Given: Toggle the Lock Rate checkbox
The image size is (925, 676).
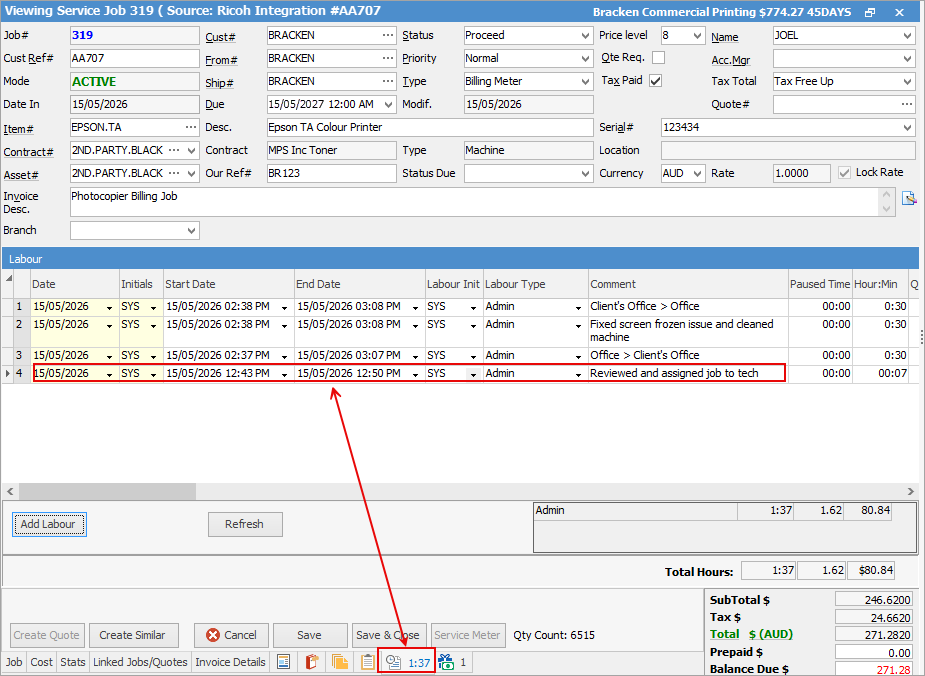Looking at the screenshot, I should point(844,173).
